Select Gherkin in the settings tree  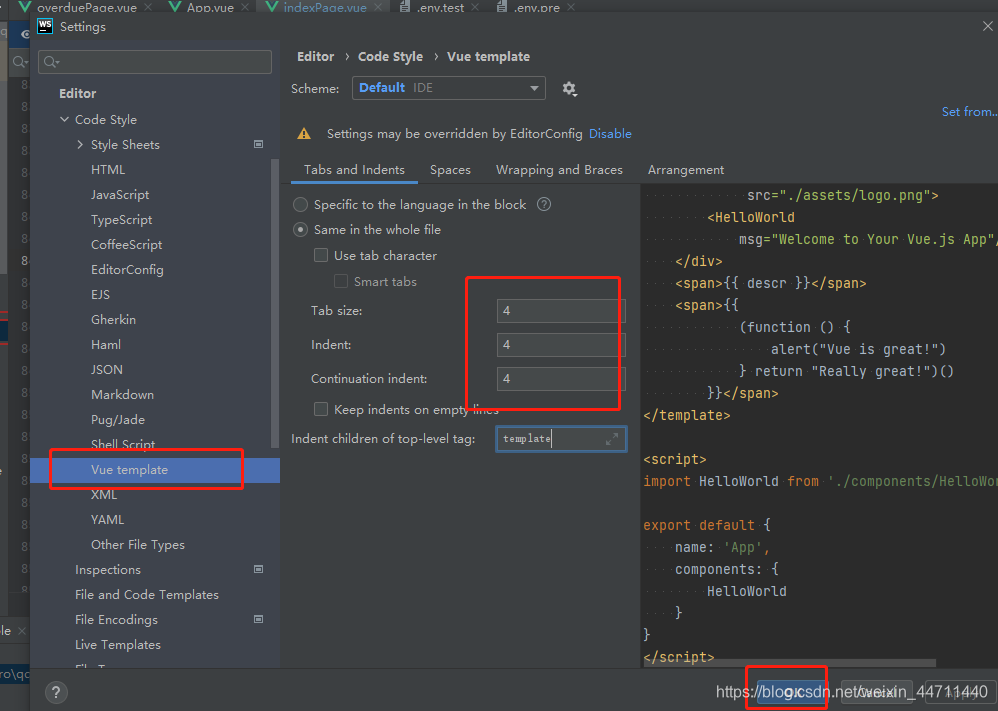click(x=113, y=320)
